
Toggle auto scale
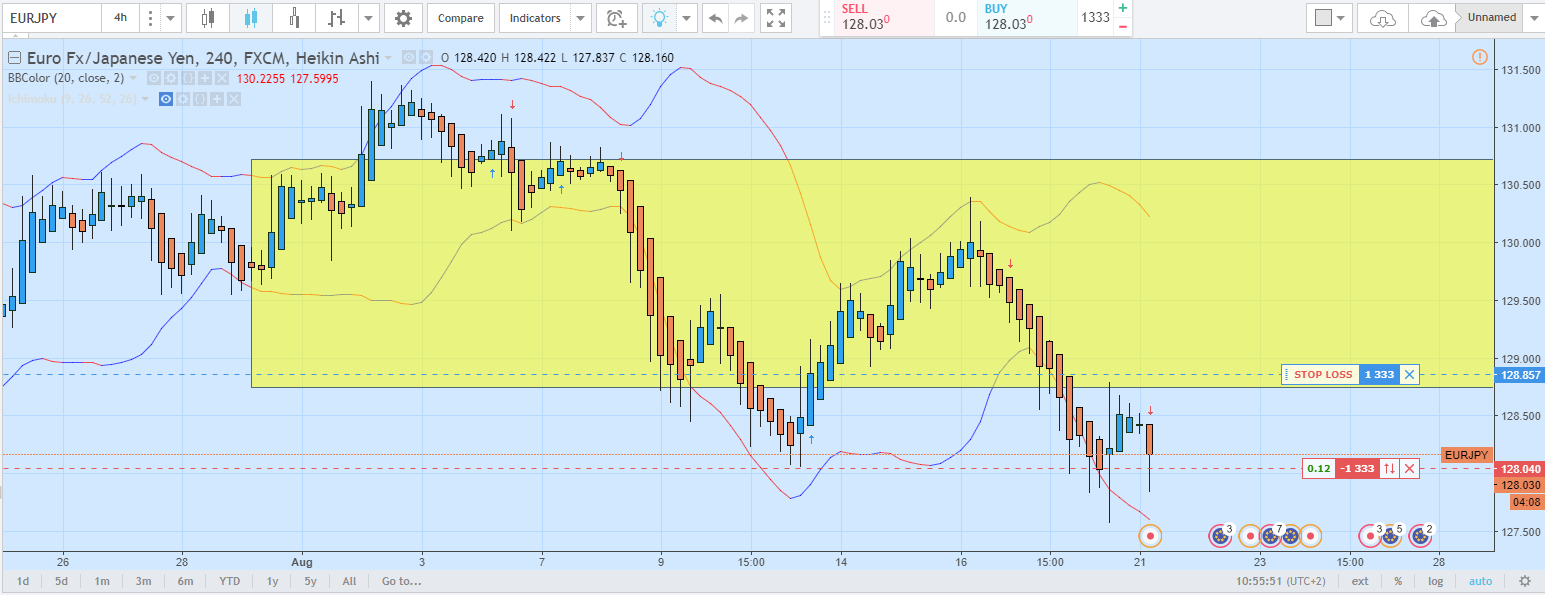coord(1480,581)
